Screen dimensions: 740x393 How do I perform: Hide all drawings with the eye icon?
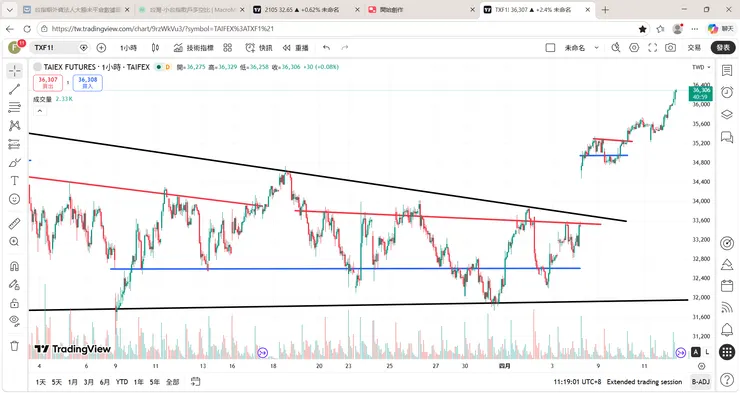(15, 321)
